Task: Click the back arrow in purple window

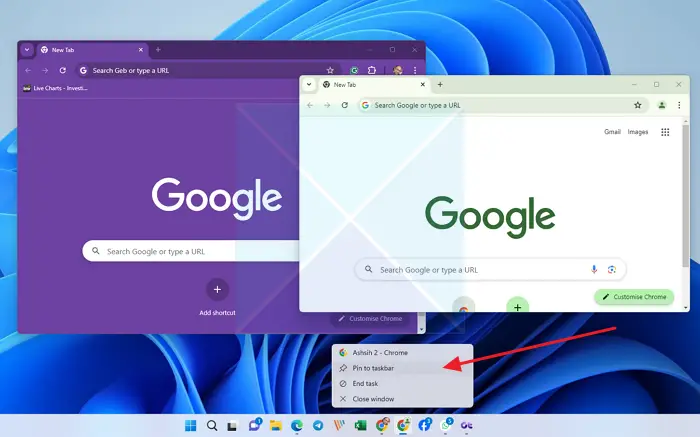Action: coord(28,71)
